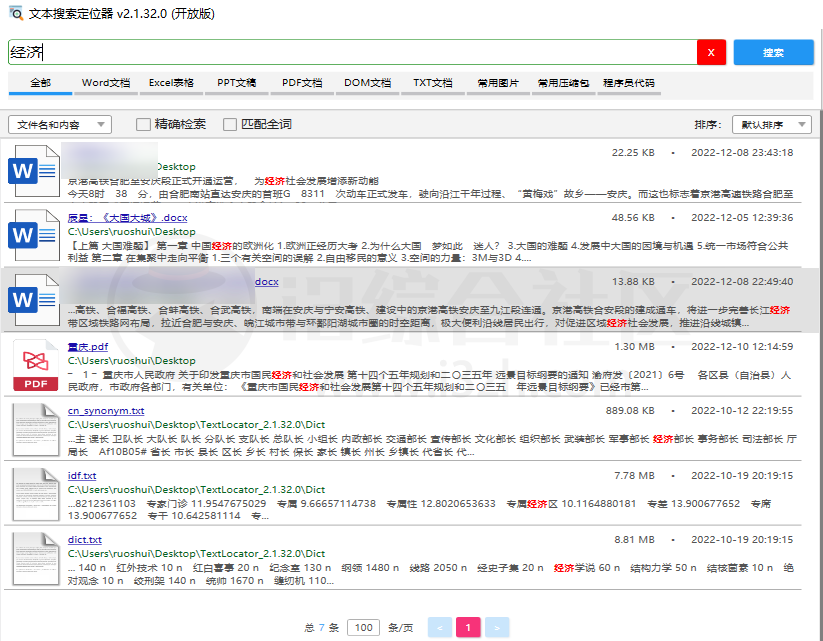The width and height of the screenshot is (823, 641).
Task: Click path C:\Users\ruoshui\Desktop under 重庆.pdf
Action: pos(131,361)
